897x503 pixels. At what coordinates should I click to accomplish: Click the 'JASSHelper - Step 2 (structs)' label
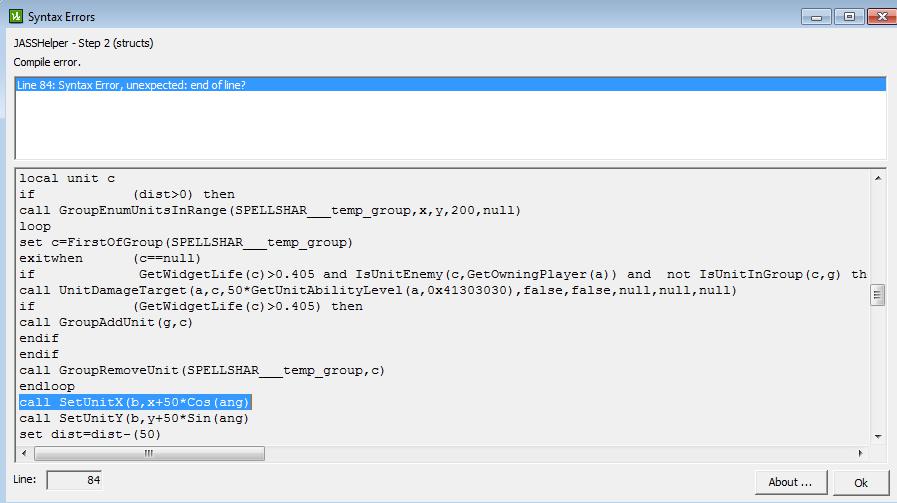point(84,43)
